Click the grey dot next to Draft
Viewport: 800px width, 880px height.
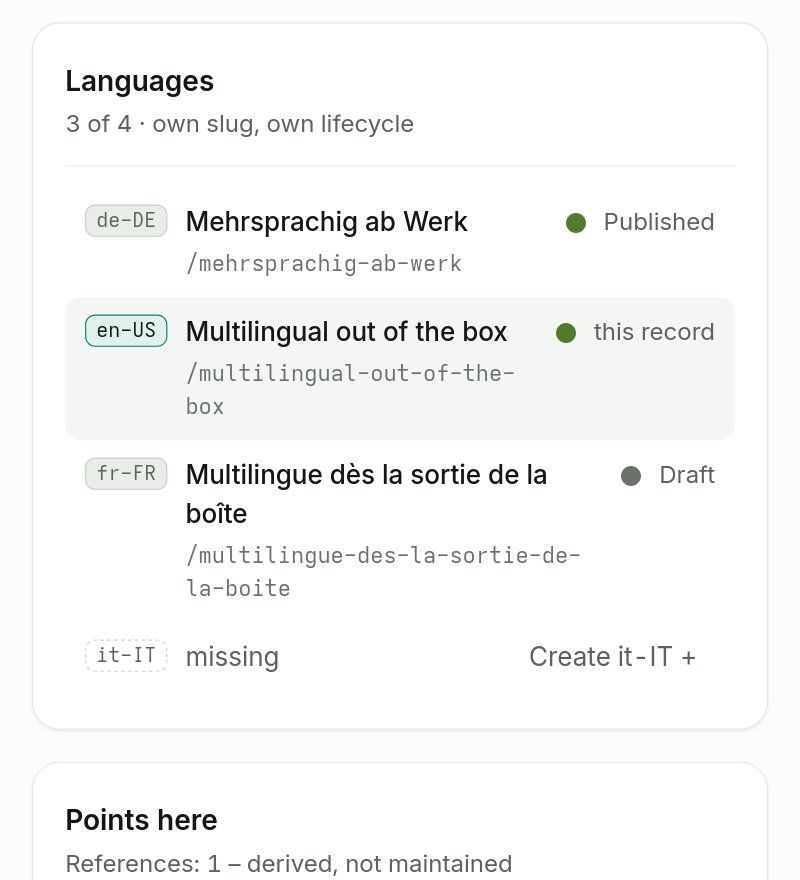pyautogui.click(x=631, y=476)
